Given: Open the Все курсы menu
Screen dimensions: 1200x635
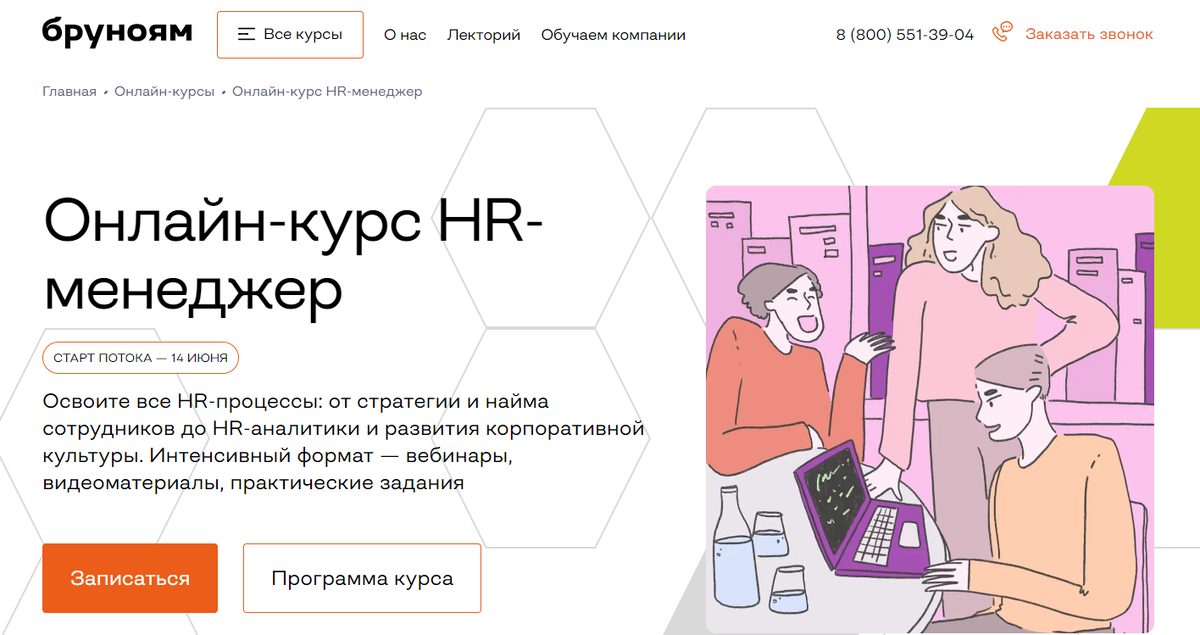Looking at the screenshot, I should (290, 34).
